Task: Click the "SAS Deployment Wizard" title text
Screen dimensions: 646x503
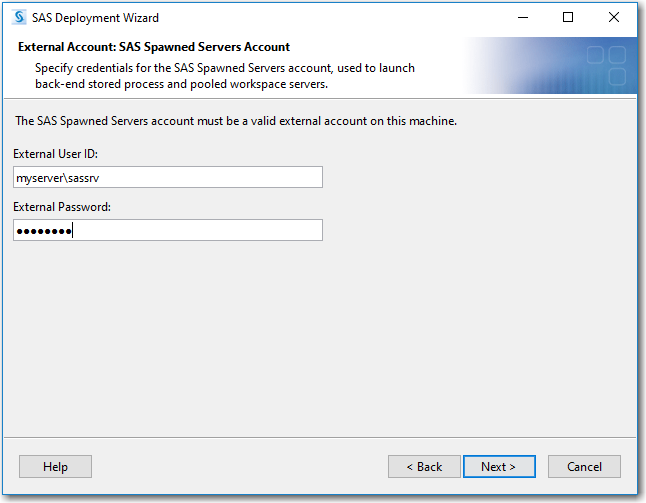Action: (x=95, y=18)
